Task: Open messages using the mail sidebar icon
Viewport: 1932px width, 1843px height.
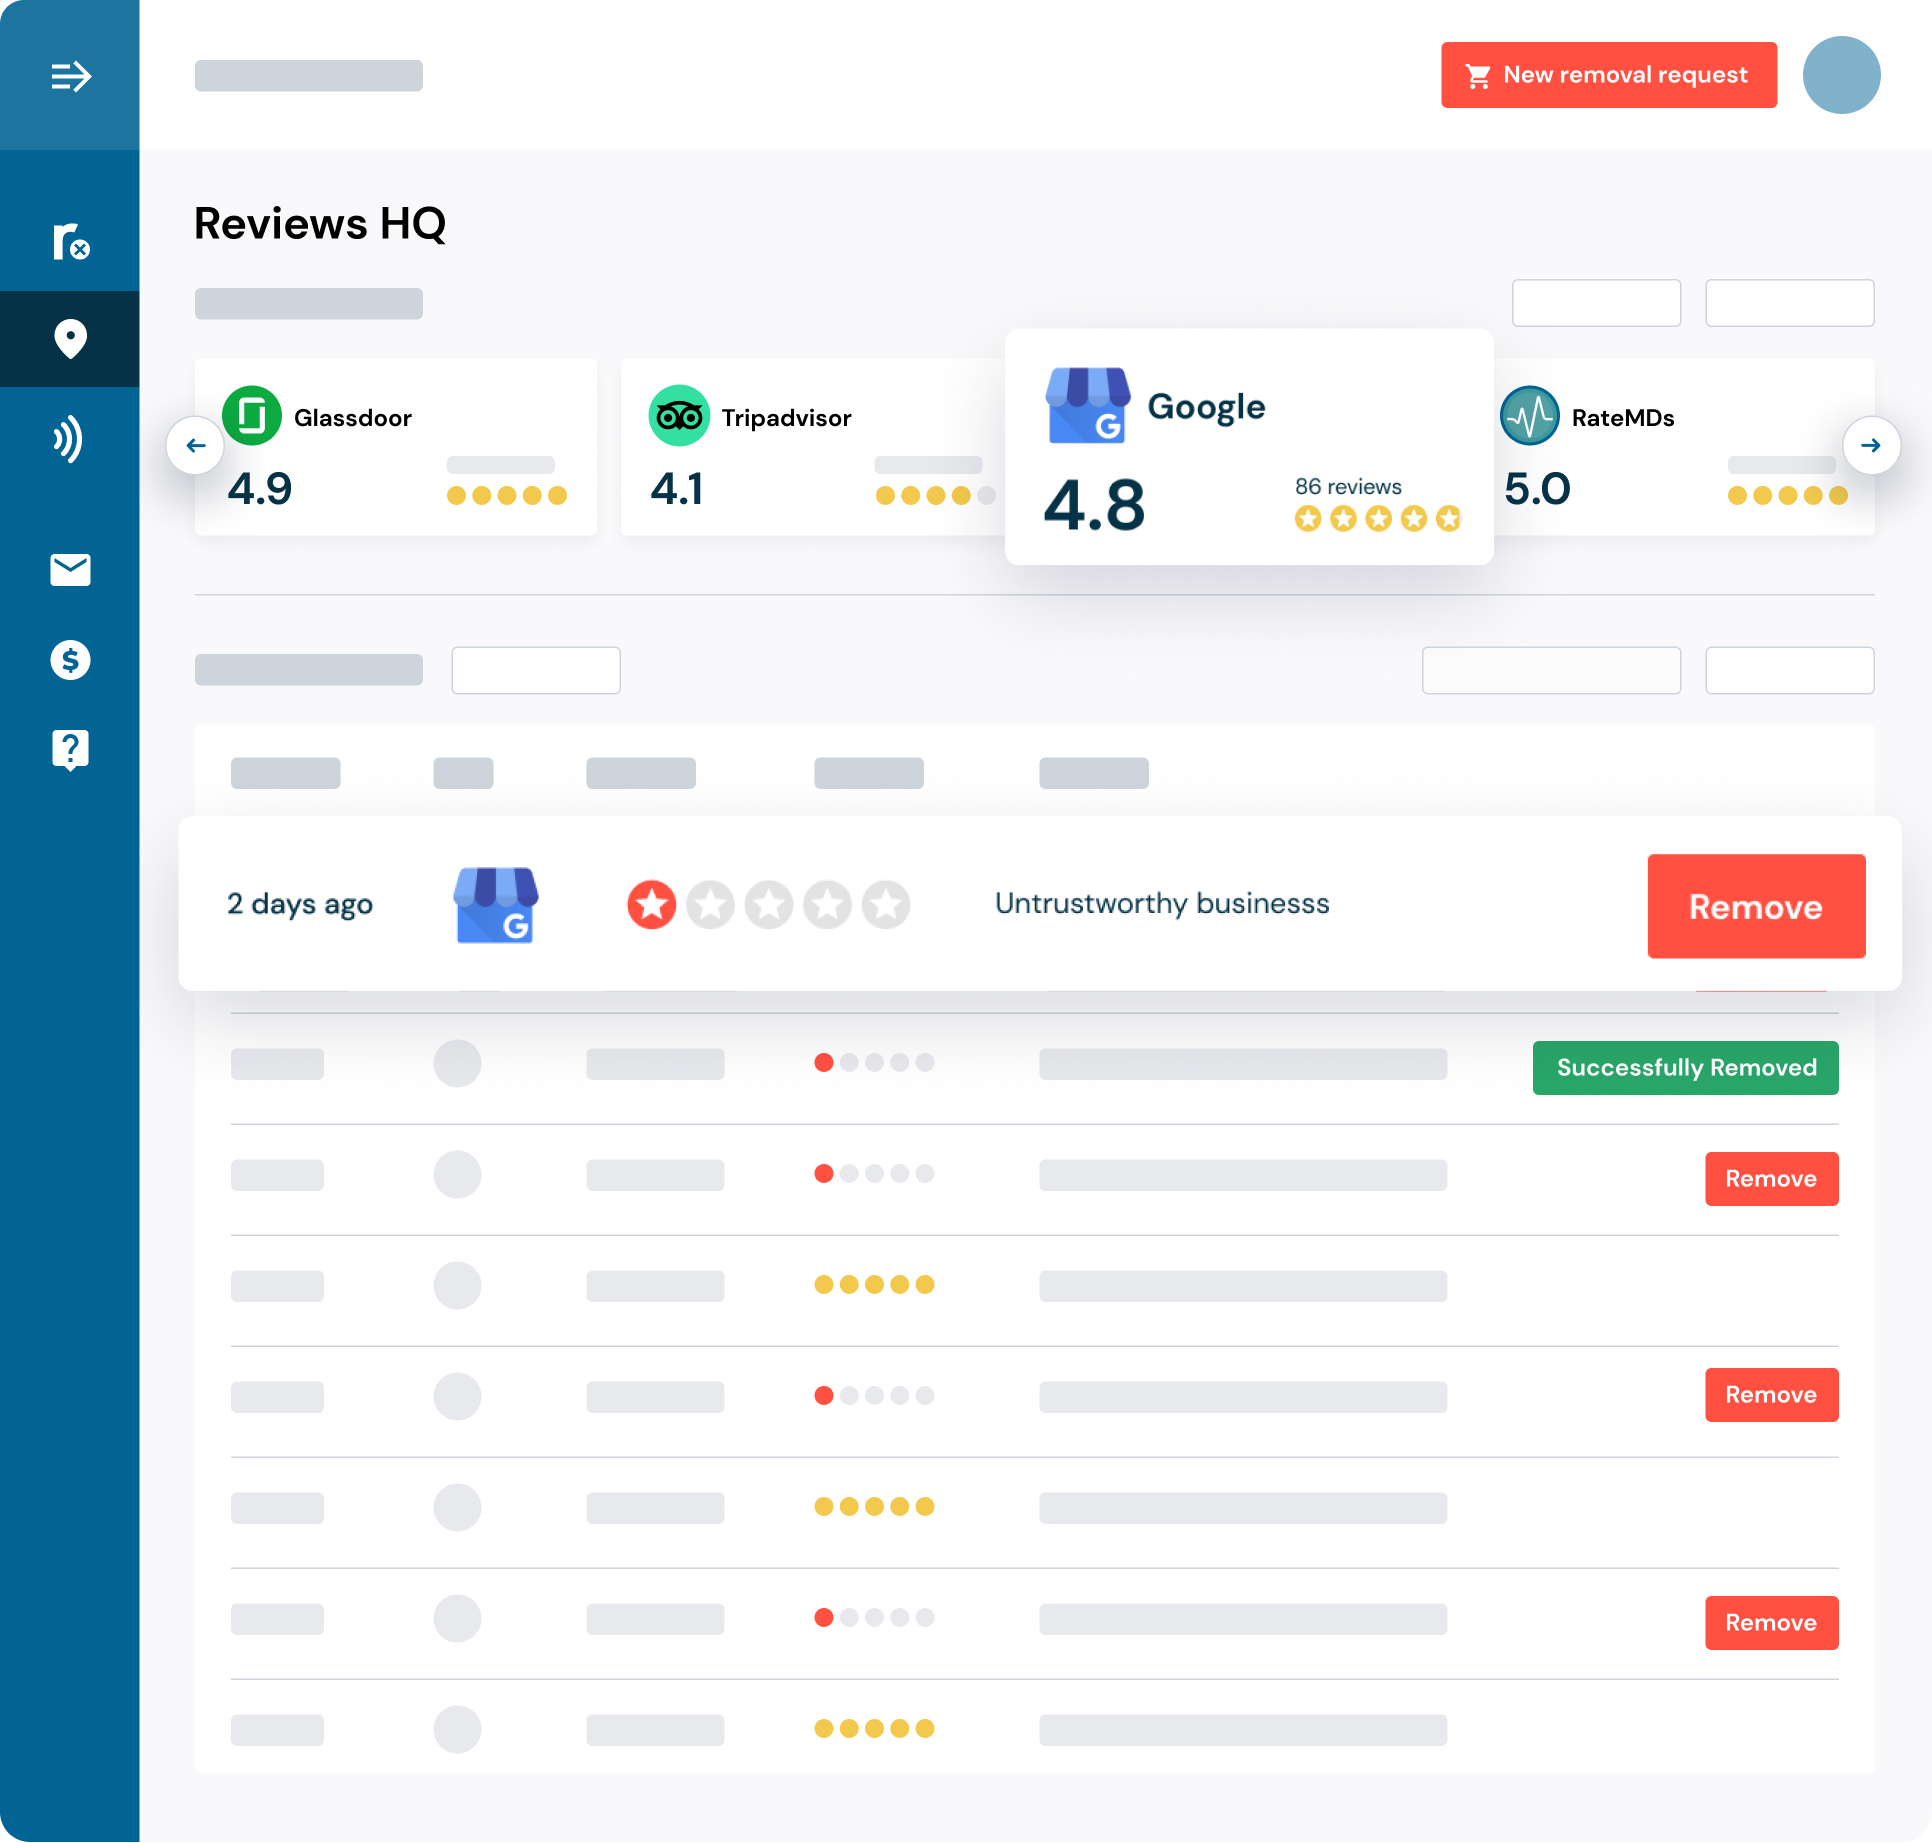Action: pyautogui.click(x=69, y=570)
